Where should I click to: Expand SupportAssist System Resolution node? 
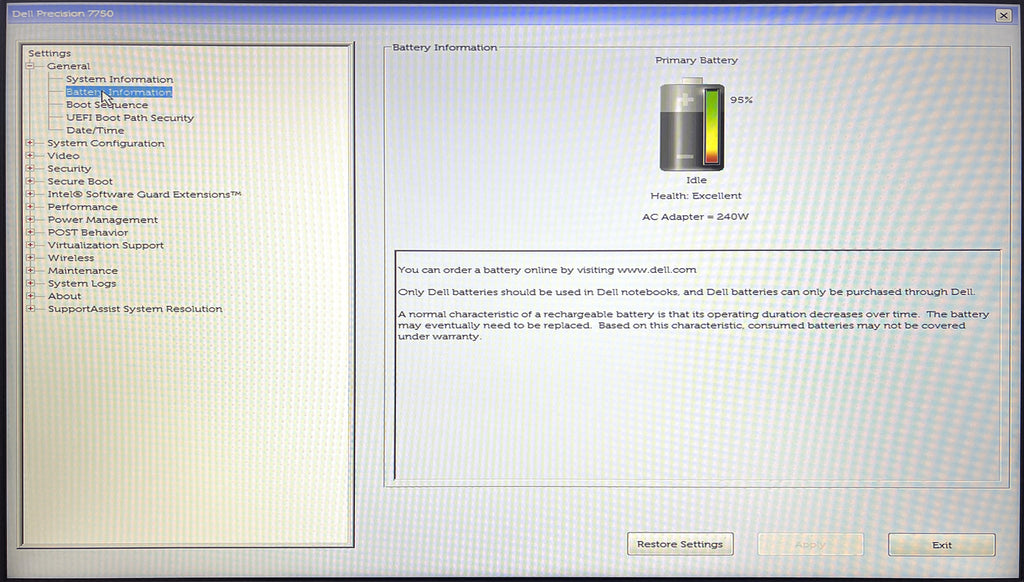click(x=29, y=308)
